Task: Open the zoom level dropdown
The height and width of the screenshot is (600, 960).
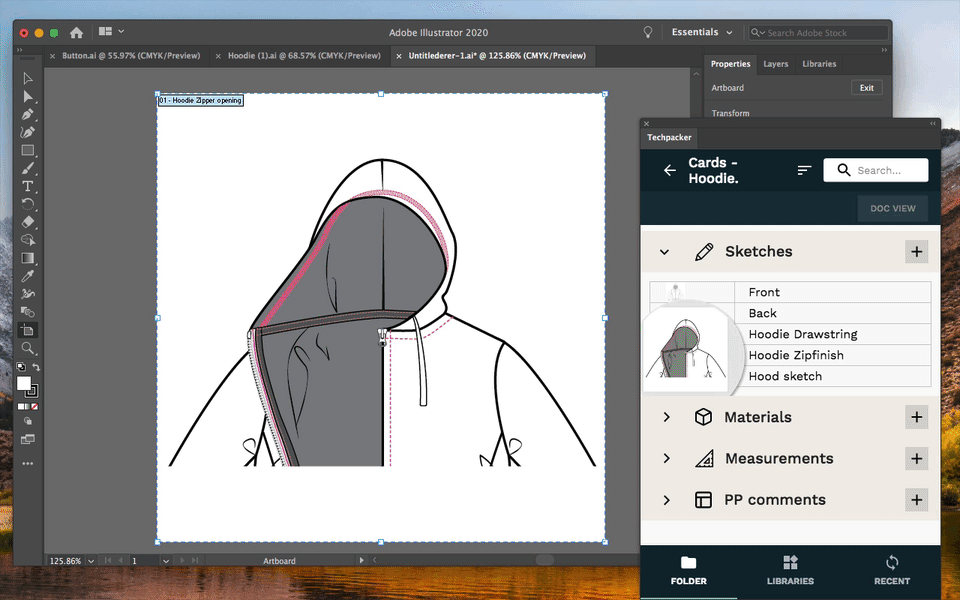Action: click(x=91, y=561)
